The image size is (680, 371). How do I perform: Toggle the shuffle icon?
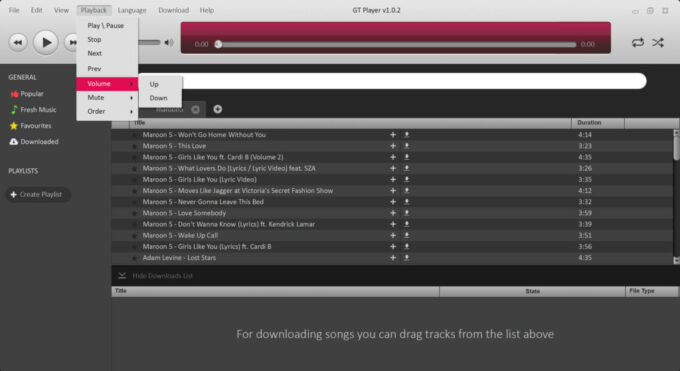[x=658, y=43]
